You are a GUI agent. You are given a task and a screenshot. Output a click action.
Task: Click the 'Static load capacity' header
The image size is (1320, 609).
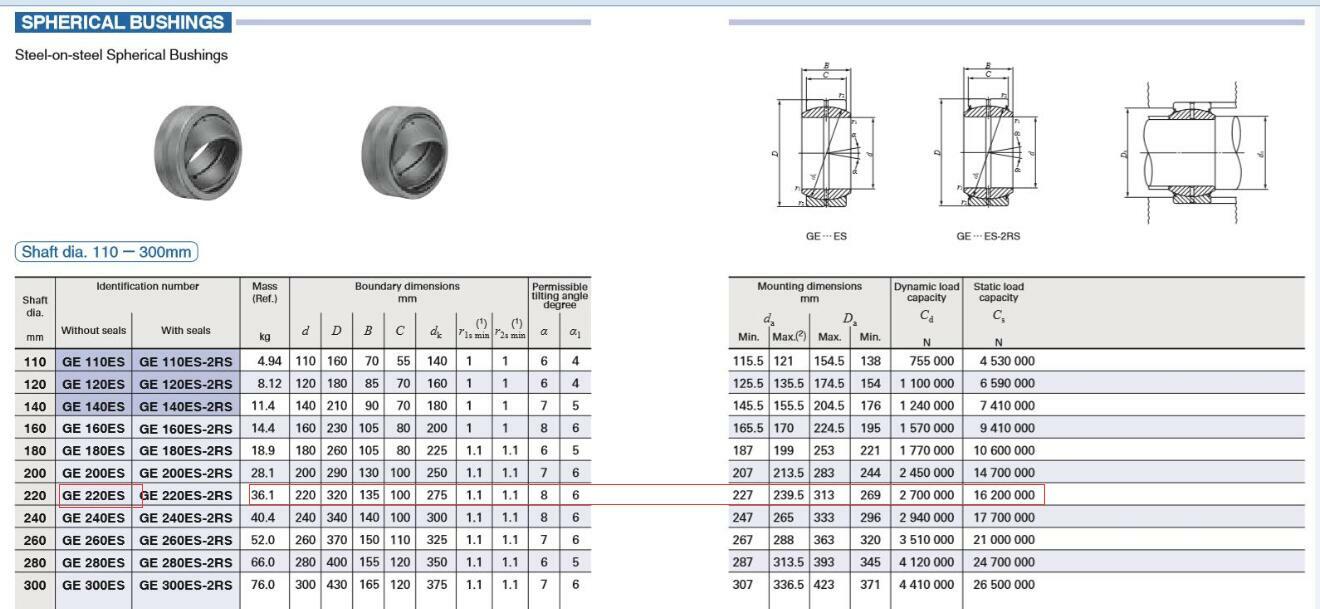pyautogui.click(x=999, y=292)
